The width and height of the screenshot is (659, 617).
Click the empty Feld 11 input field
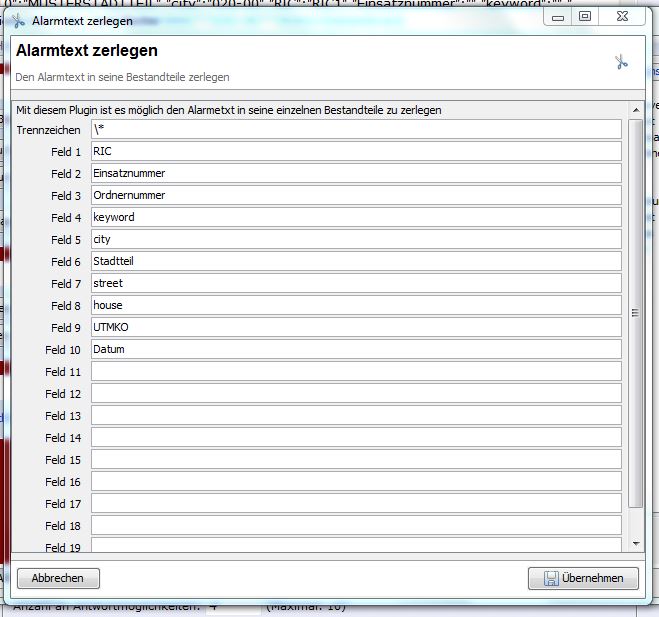[356, 372]
